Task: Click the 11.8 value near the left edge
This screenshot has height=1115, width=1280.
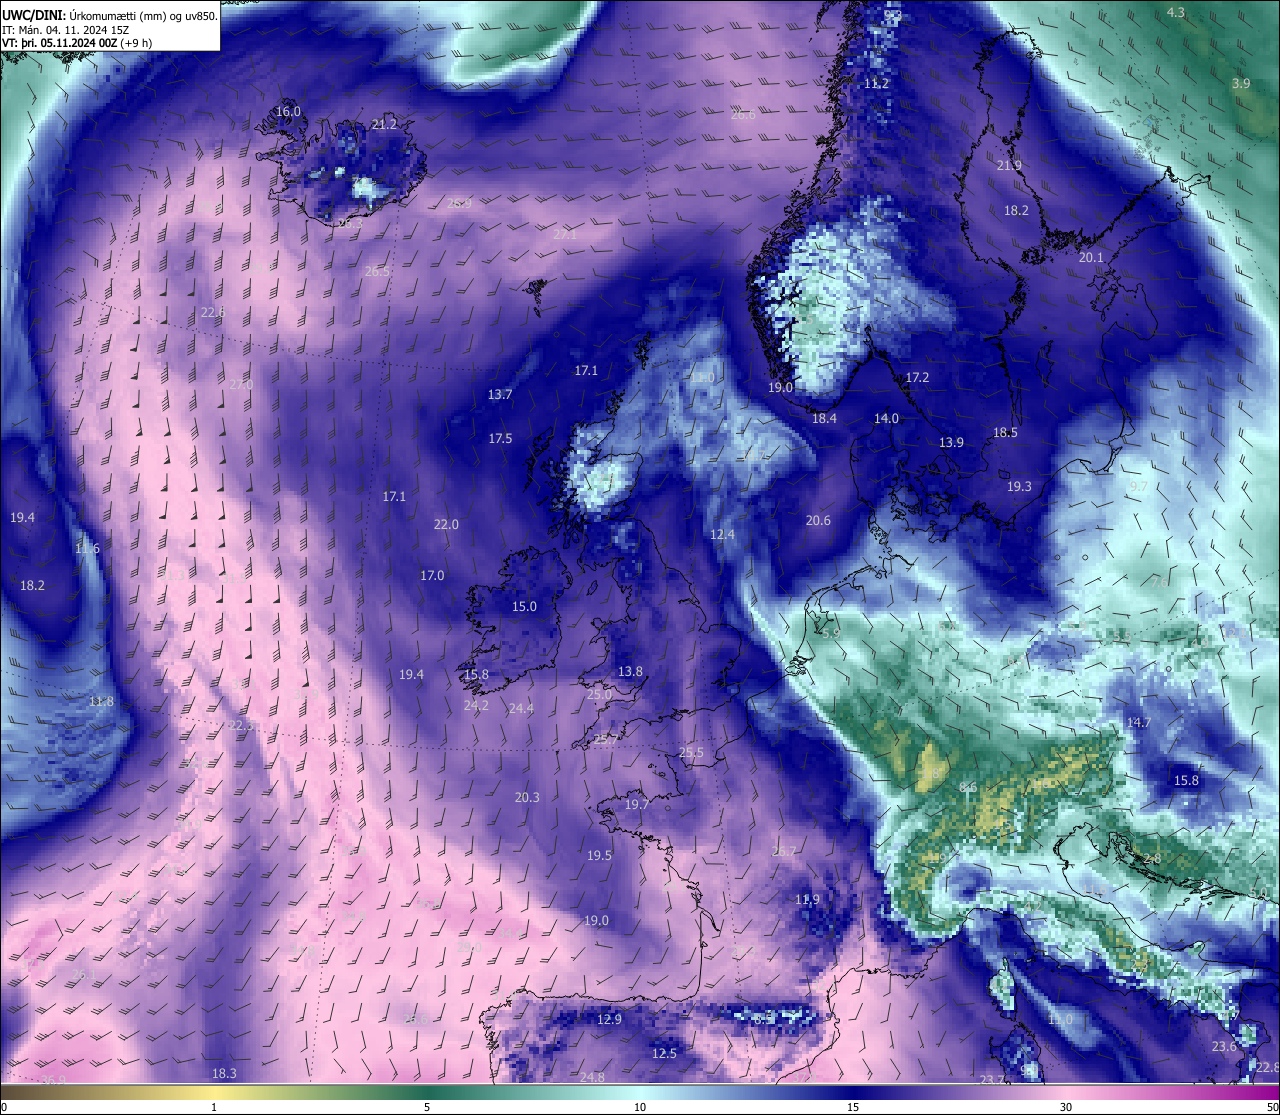Action: pyautogui.click(x=101, y=701)
